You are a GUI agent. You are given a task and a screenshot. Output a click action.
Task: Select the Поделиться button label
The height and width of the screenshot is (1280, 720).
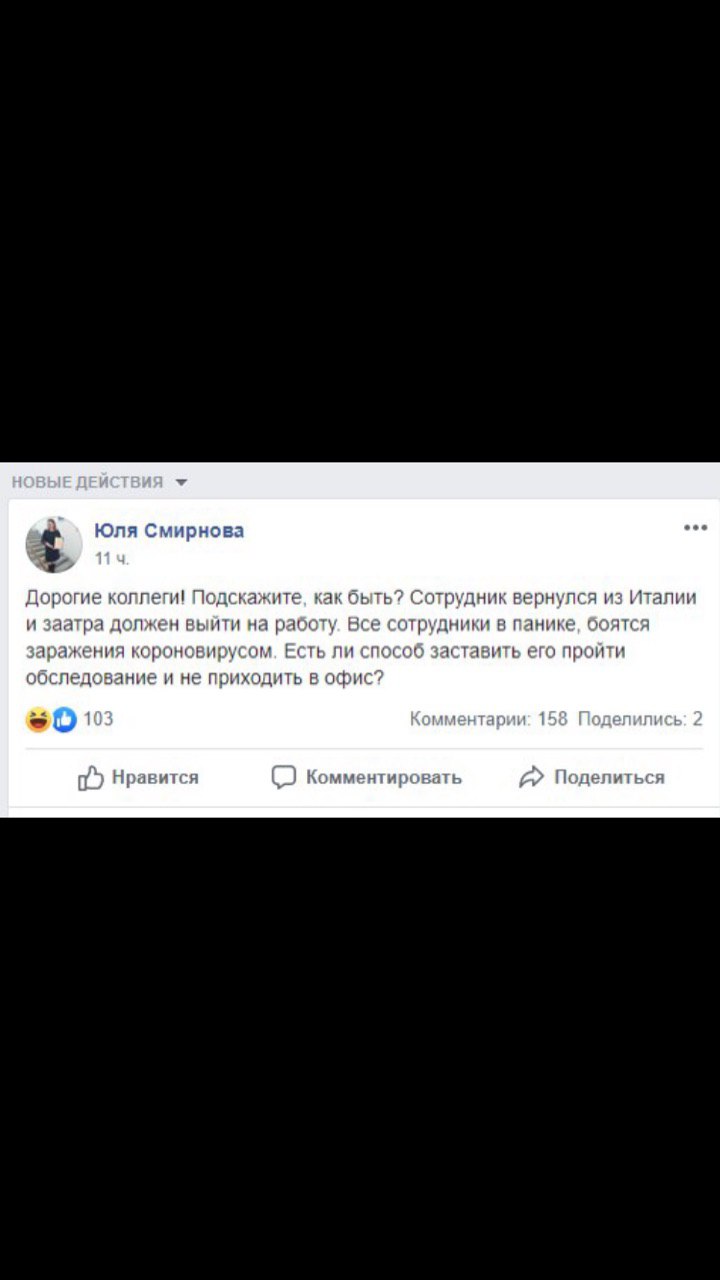tap(609, 777)
